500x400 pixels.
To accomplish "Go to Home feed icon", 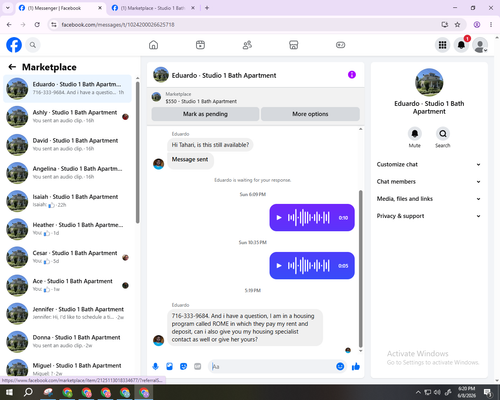I will pyautogui.click(x=153, y=45).
